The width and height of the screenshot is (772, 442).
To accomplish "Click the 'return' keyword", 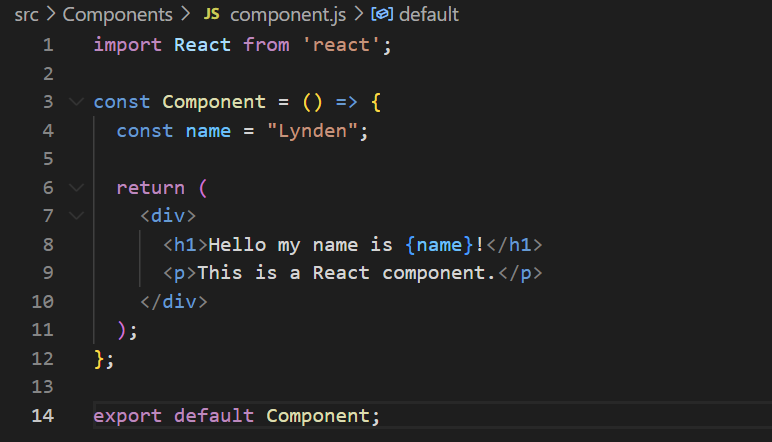I will pos(151,188).
